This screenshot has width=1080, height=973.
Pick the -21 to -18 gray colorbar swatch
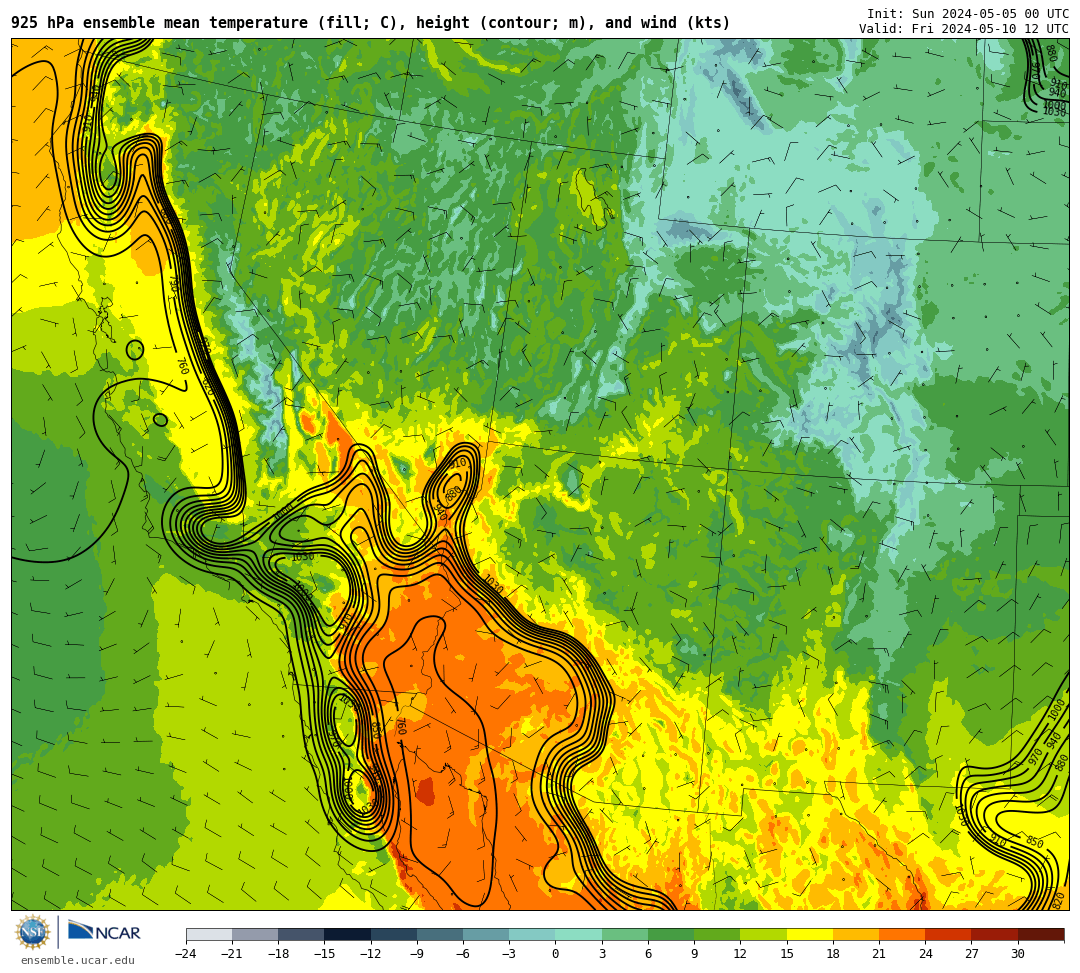click(255, 934)
